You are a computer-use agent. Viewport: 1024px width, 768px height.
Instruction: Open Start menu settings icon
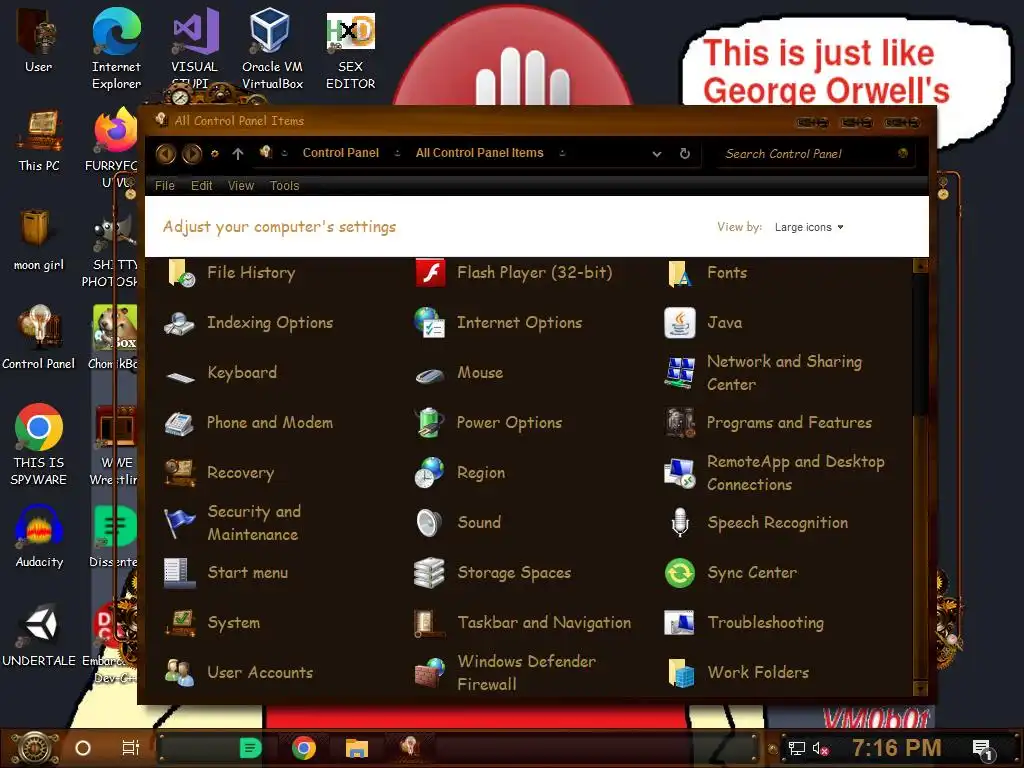(180, 573)
